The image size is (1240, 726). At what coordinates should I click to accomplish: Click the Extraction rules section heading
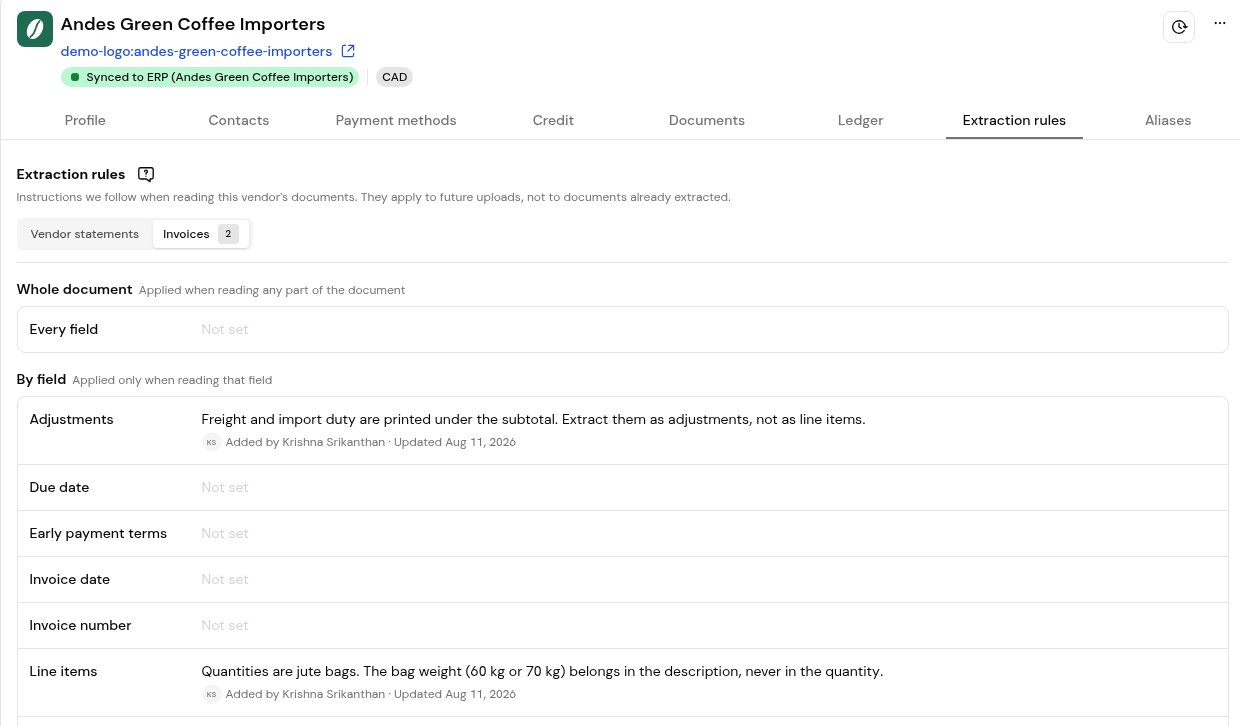pyautogui.click(x=71, y=174)
